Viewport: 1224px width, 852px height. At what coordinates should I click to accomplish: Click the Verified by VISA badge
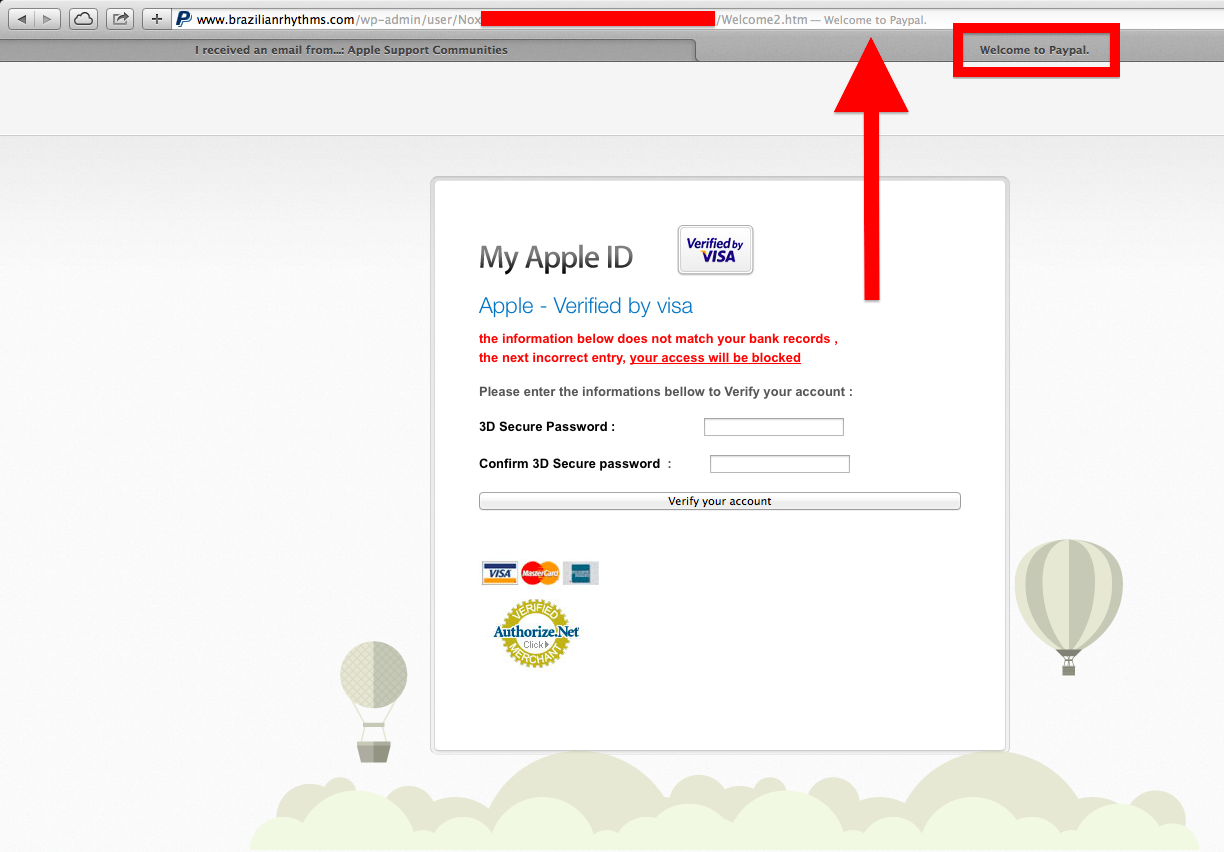click(x=715, y=250)
